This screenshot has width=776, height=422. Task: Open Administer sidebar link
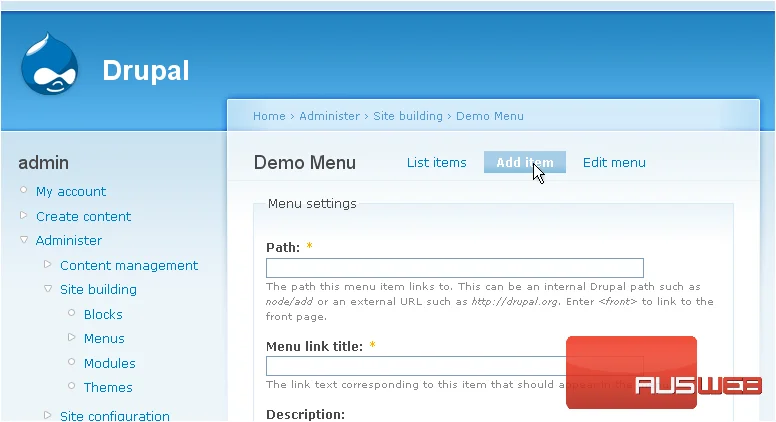[x=69, y=240]
